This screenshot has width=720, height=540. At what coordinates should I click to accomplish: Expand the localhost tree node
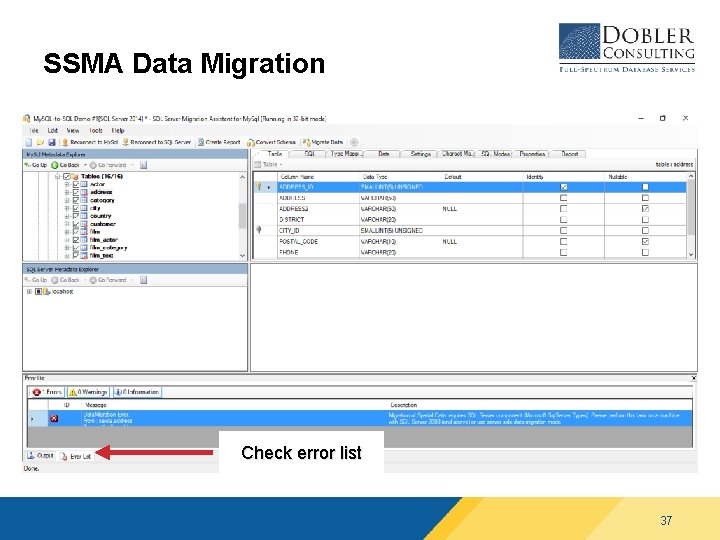pyautogui.click(x=29, y=292)
